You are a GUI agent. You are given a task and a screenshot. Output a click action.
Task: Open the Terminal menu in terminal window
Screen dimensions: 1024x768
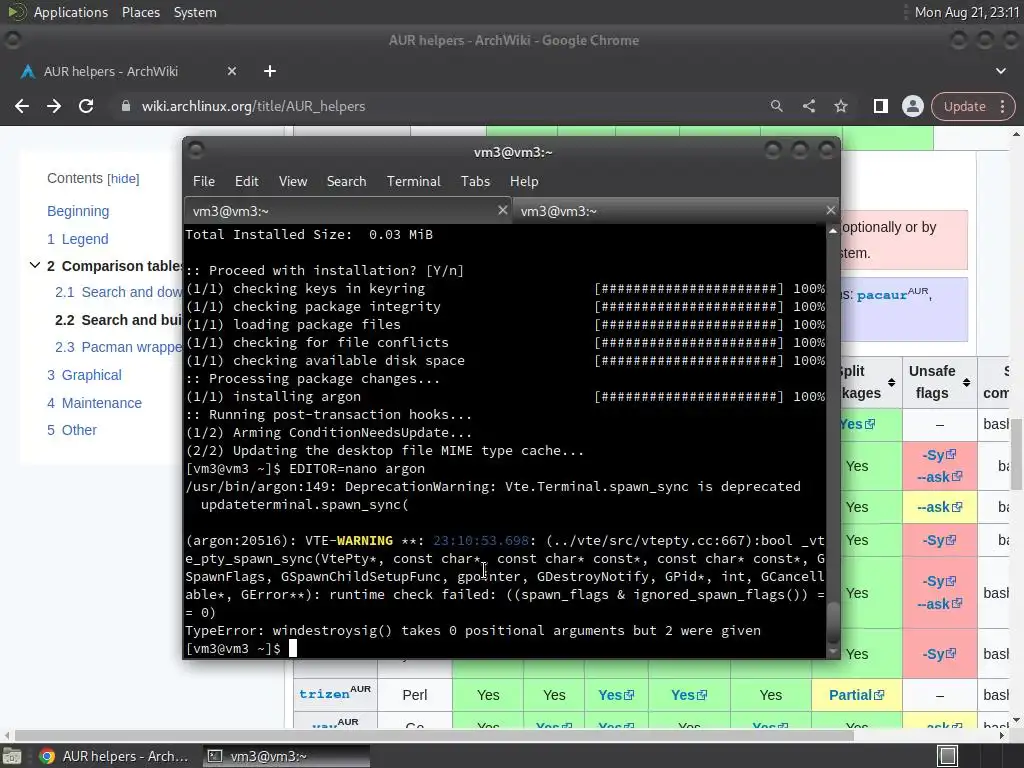pos(413,182)
